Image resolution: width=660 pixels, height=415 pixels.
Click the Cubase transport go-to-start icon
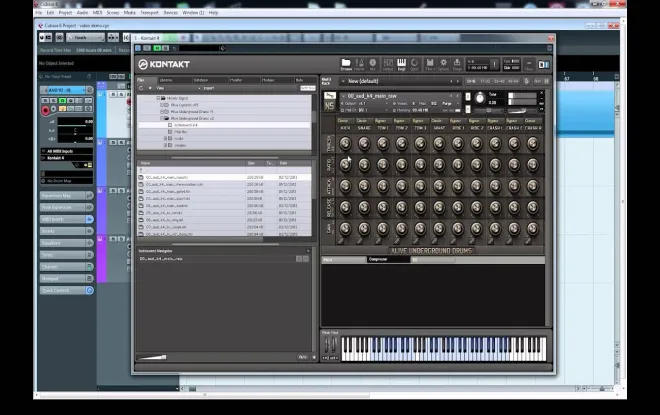pos(126,37)
